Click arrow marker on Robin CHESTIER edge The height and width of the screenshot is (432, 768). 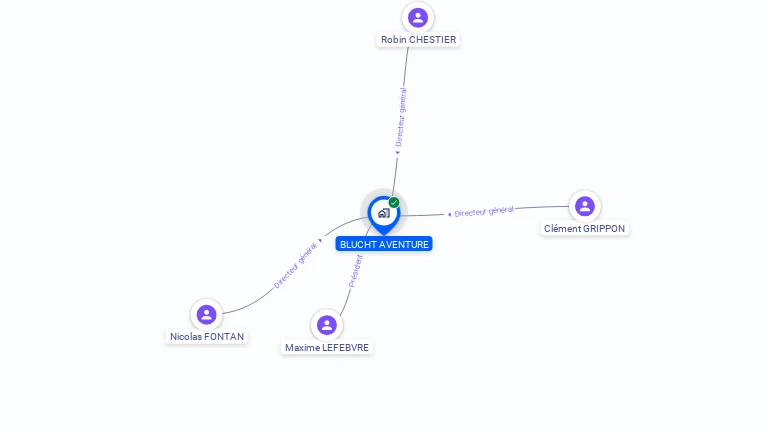[x=397, y=152]
